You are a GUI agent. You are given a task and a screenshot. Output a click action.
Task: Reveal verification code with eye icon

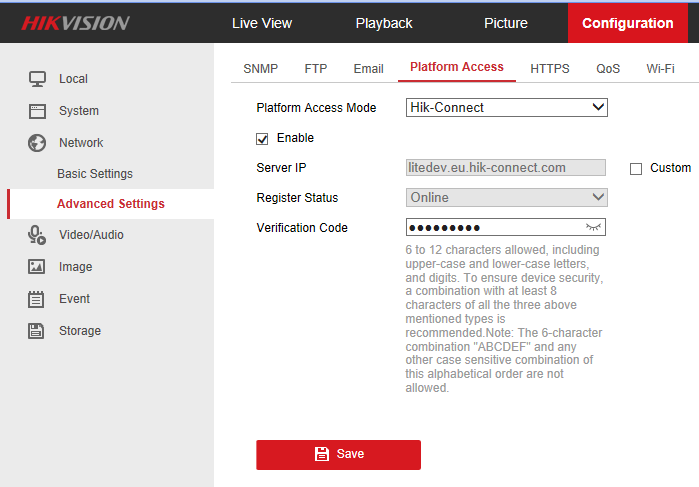[x=594, y=228]
